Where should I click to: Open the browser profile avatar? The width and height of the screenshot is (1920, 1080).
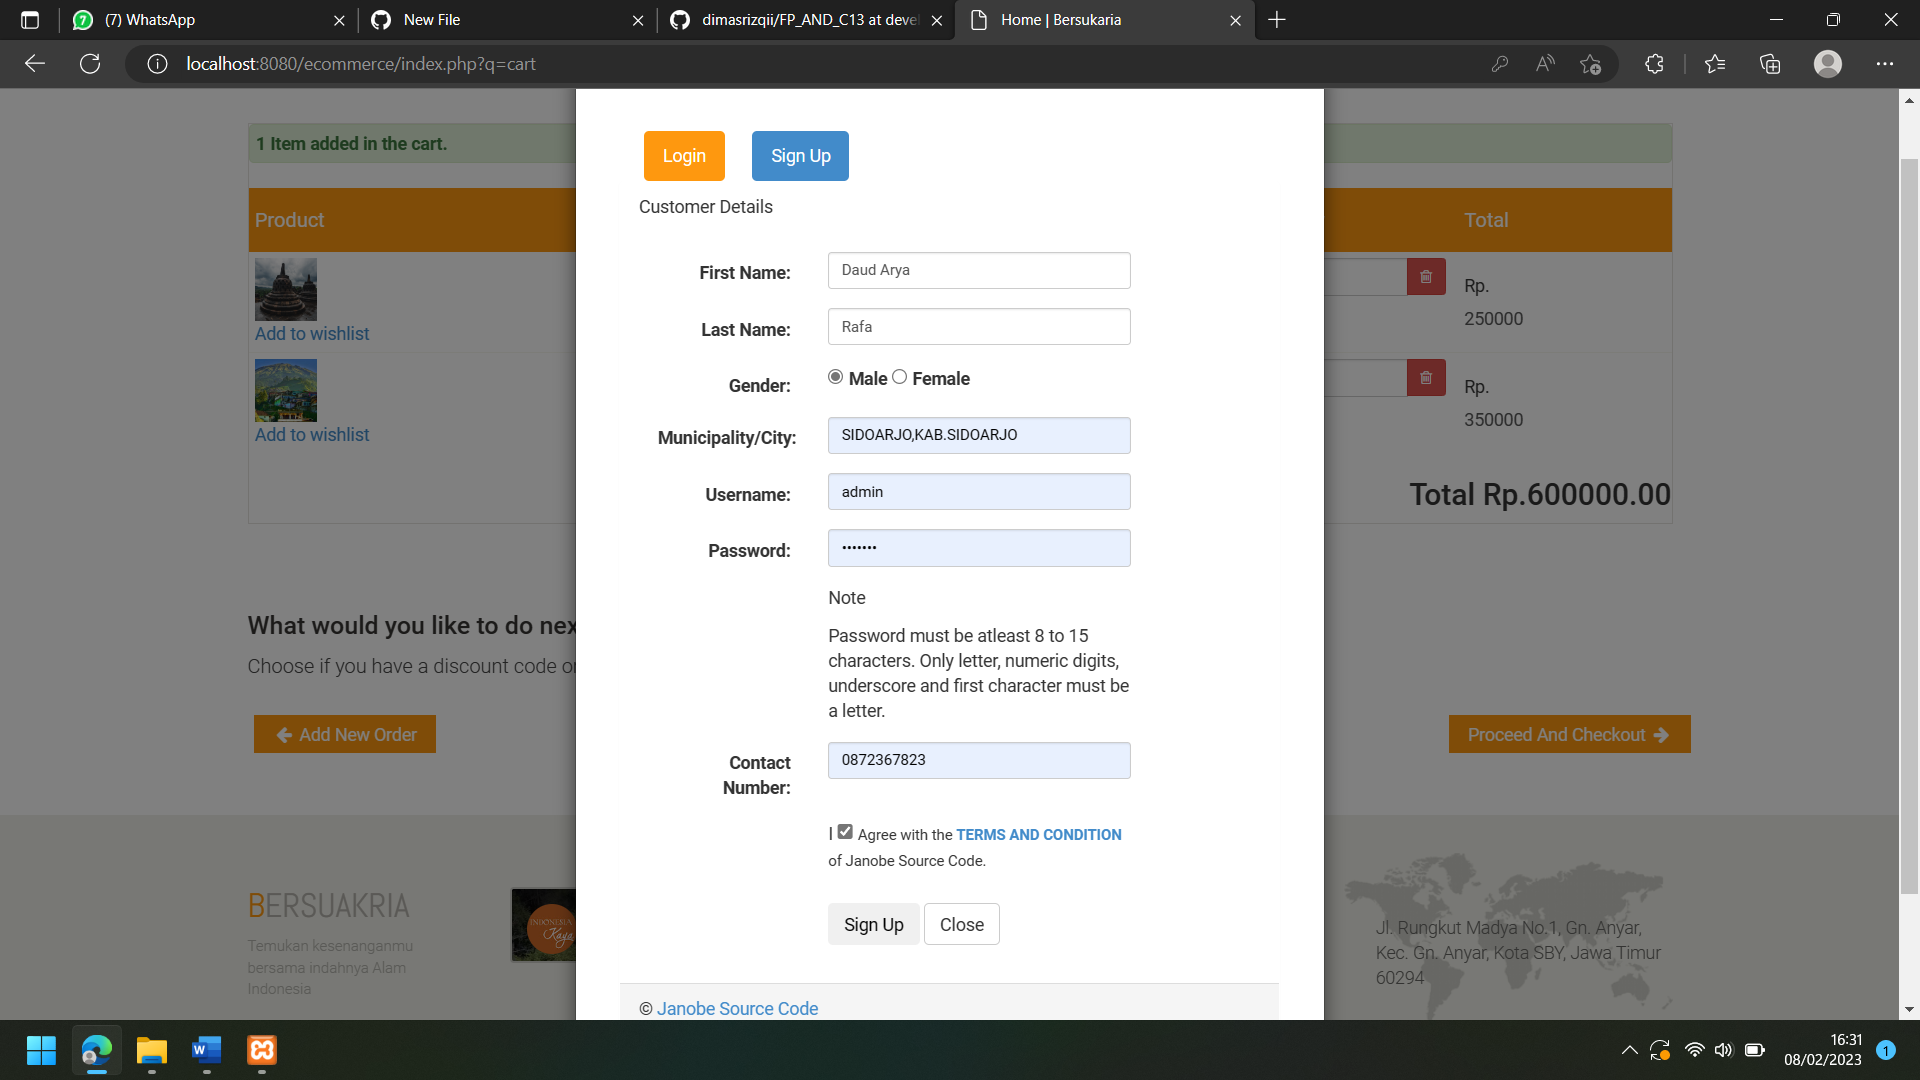(1827, 63)
